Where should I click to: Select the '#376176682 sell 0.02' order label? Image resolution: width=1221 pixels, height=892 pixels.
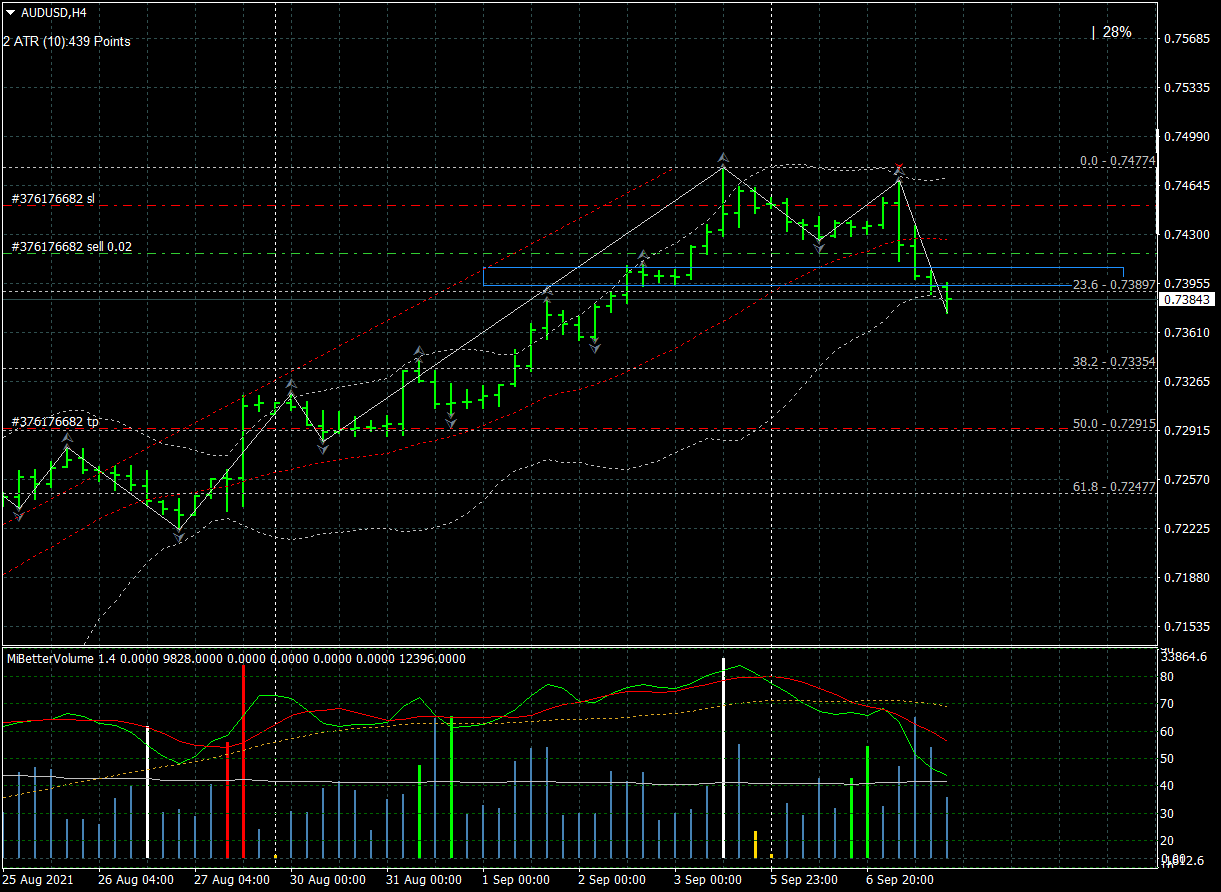click(x=71, y=246)
